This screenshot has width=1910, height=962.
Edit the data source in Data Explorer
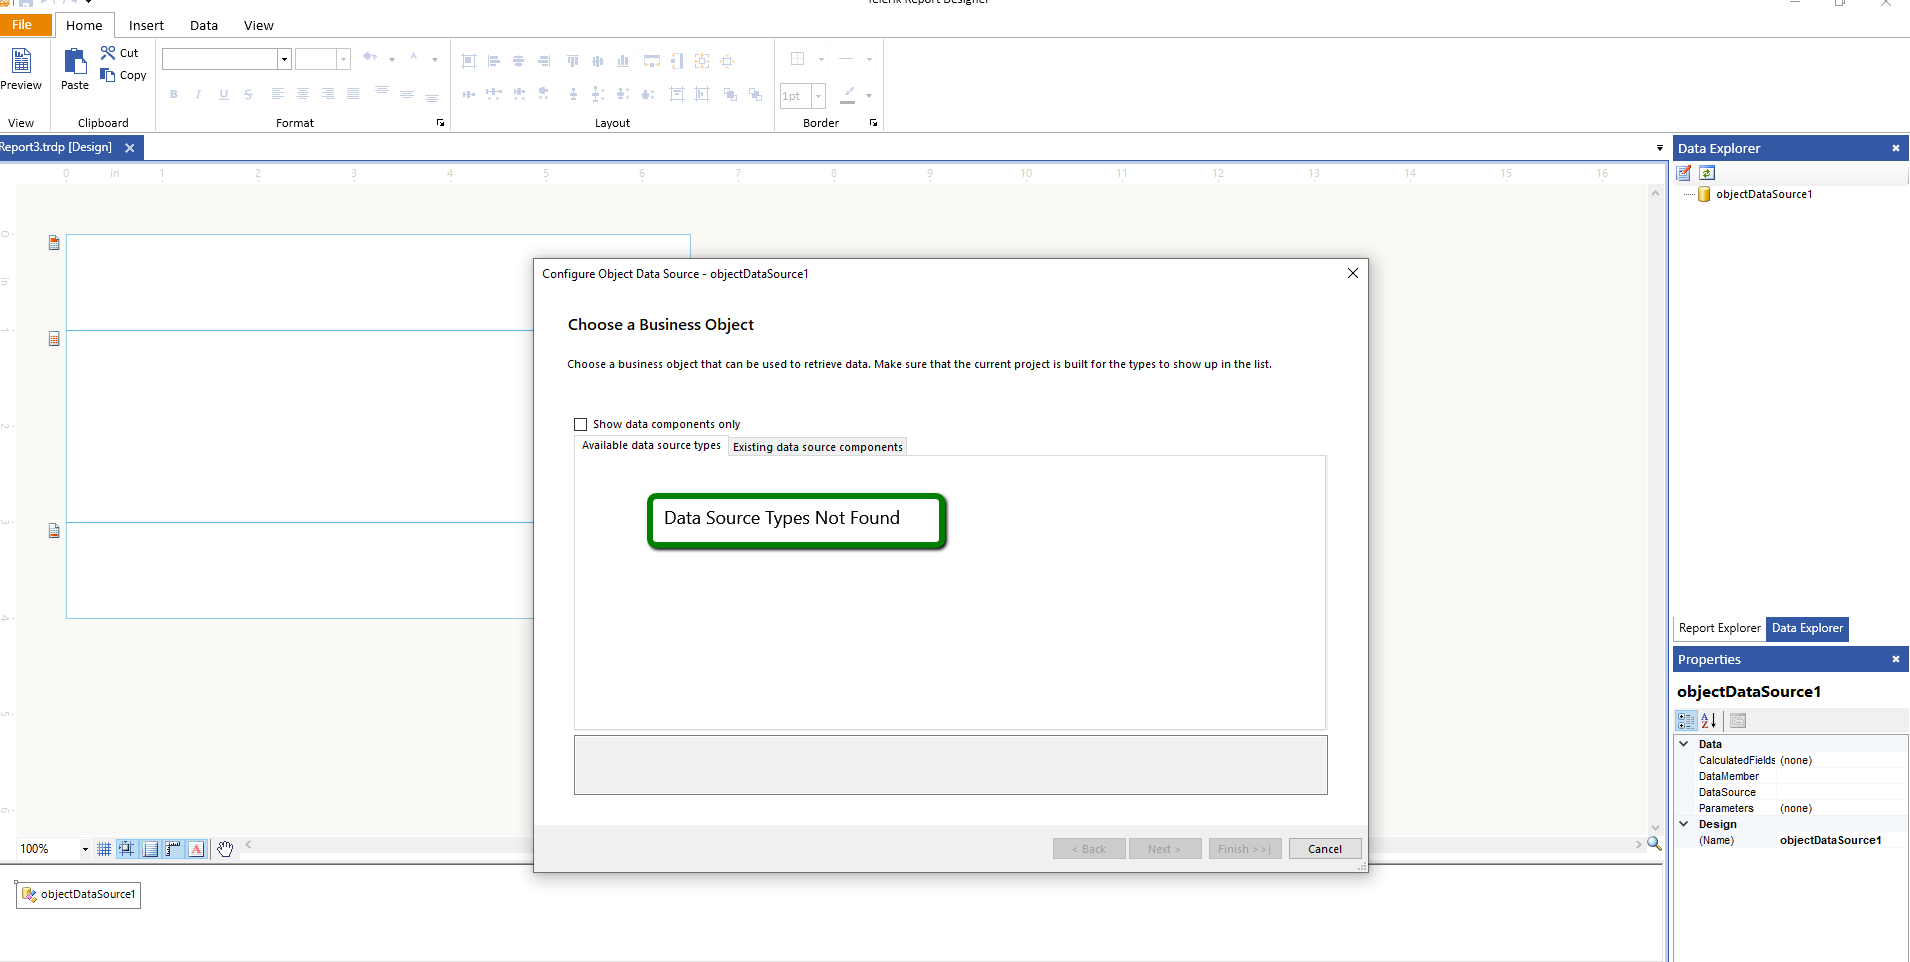click(x=1685, y=172)
